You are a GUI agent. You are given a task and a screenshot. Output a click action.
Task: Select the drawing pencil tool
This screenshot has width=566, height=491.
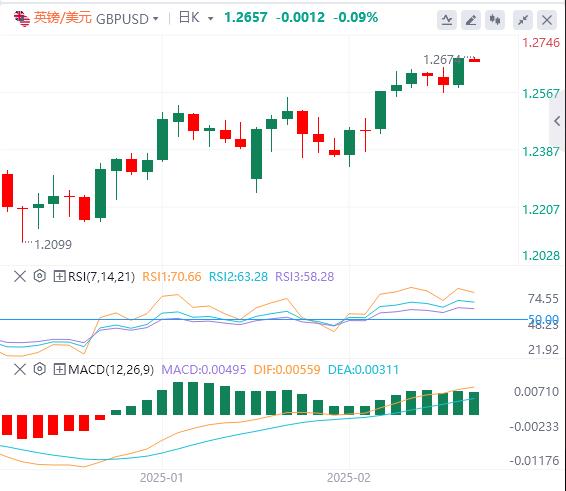[x=471, y=20]
